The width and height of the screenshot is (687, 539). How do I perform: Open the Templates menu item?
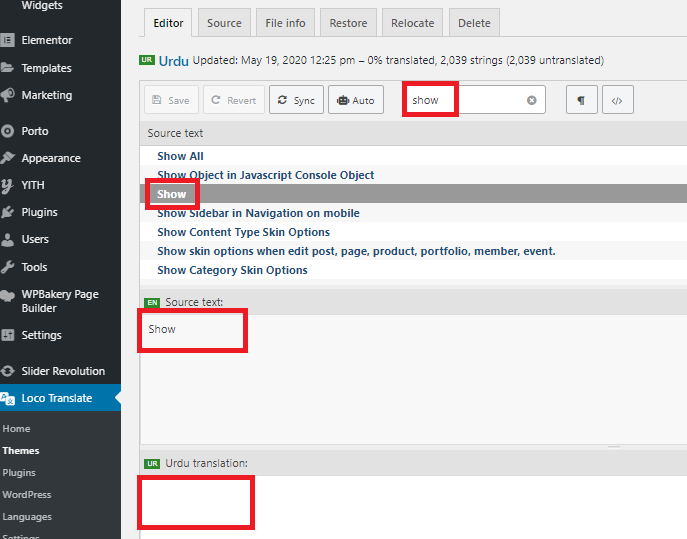point(46,68)
